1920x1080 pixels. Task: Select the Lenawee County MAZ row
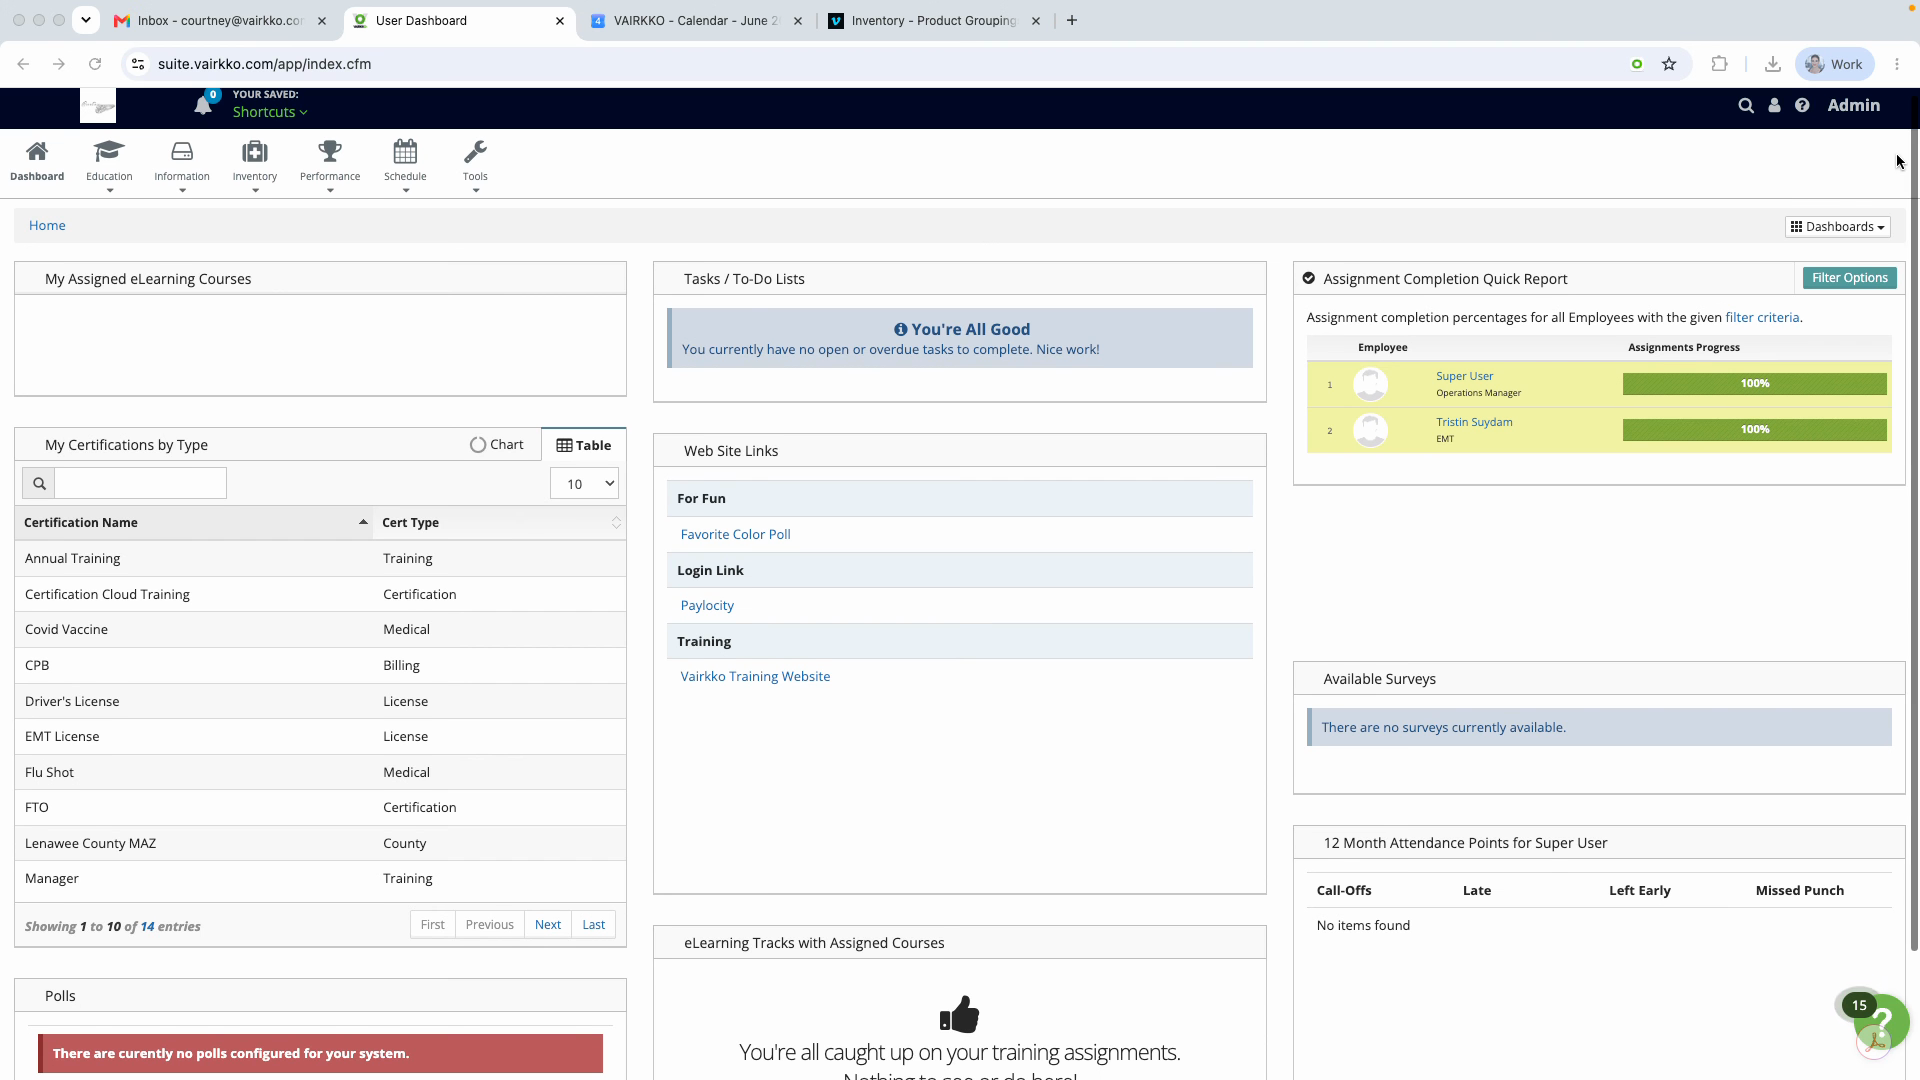click(320, 844)
